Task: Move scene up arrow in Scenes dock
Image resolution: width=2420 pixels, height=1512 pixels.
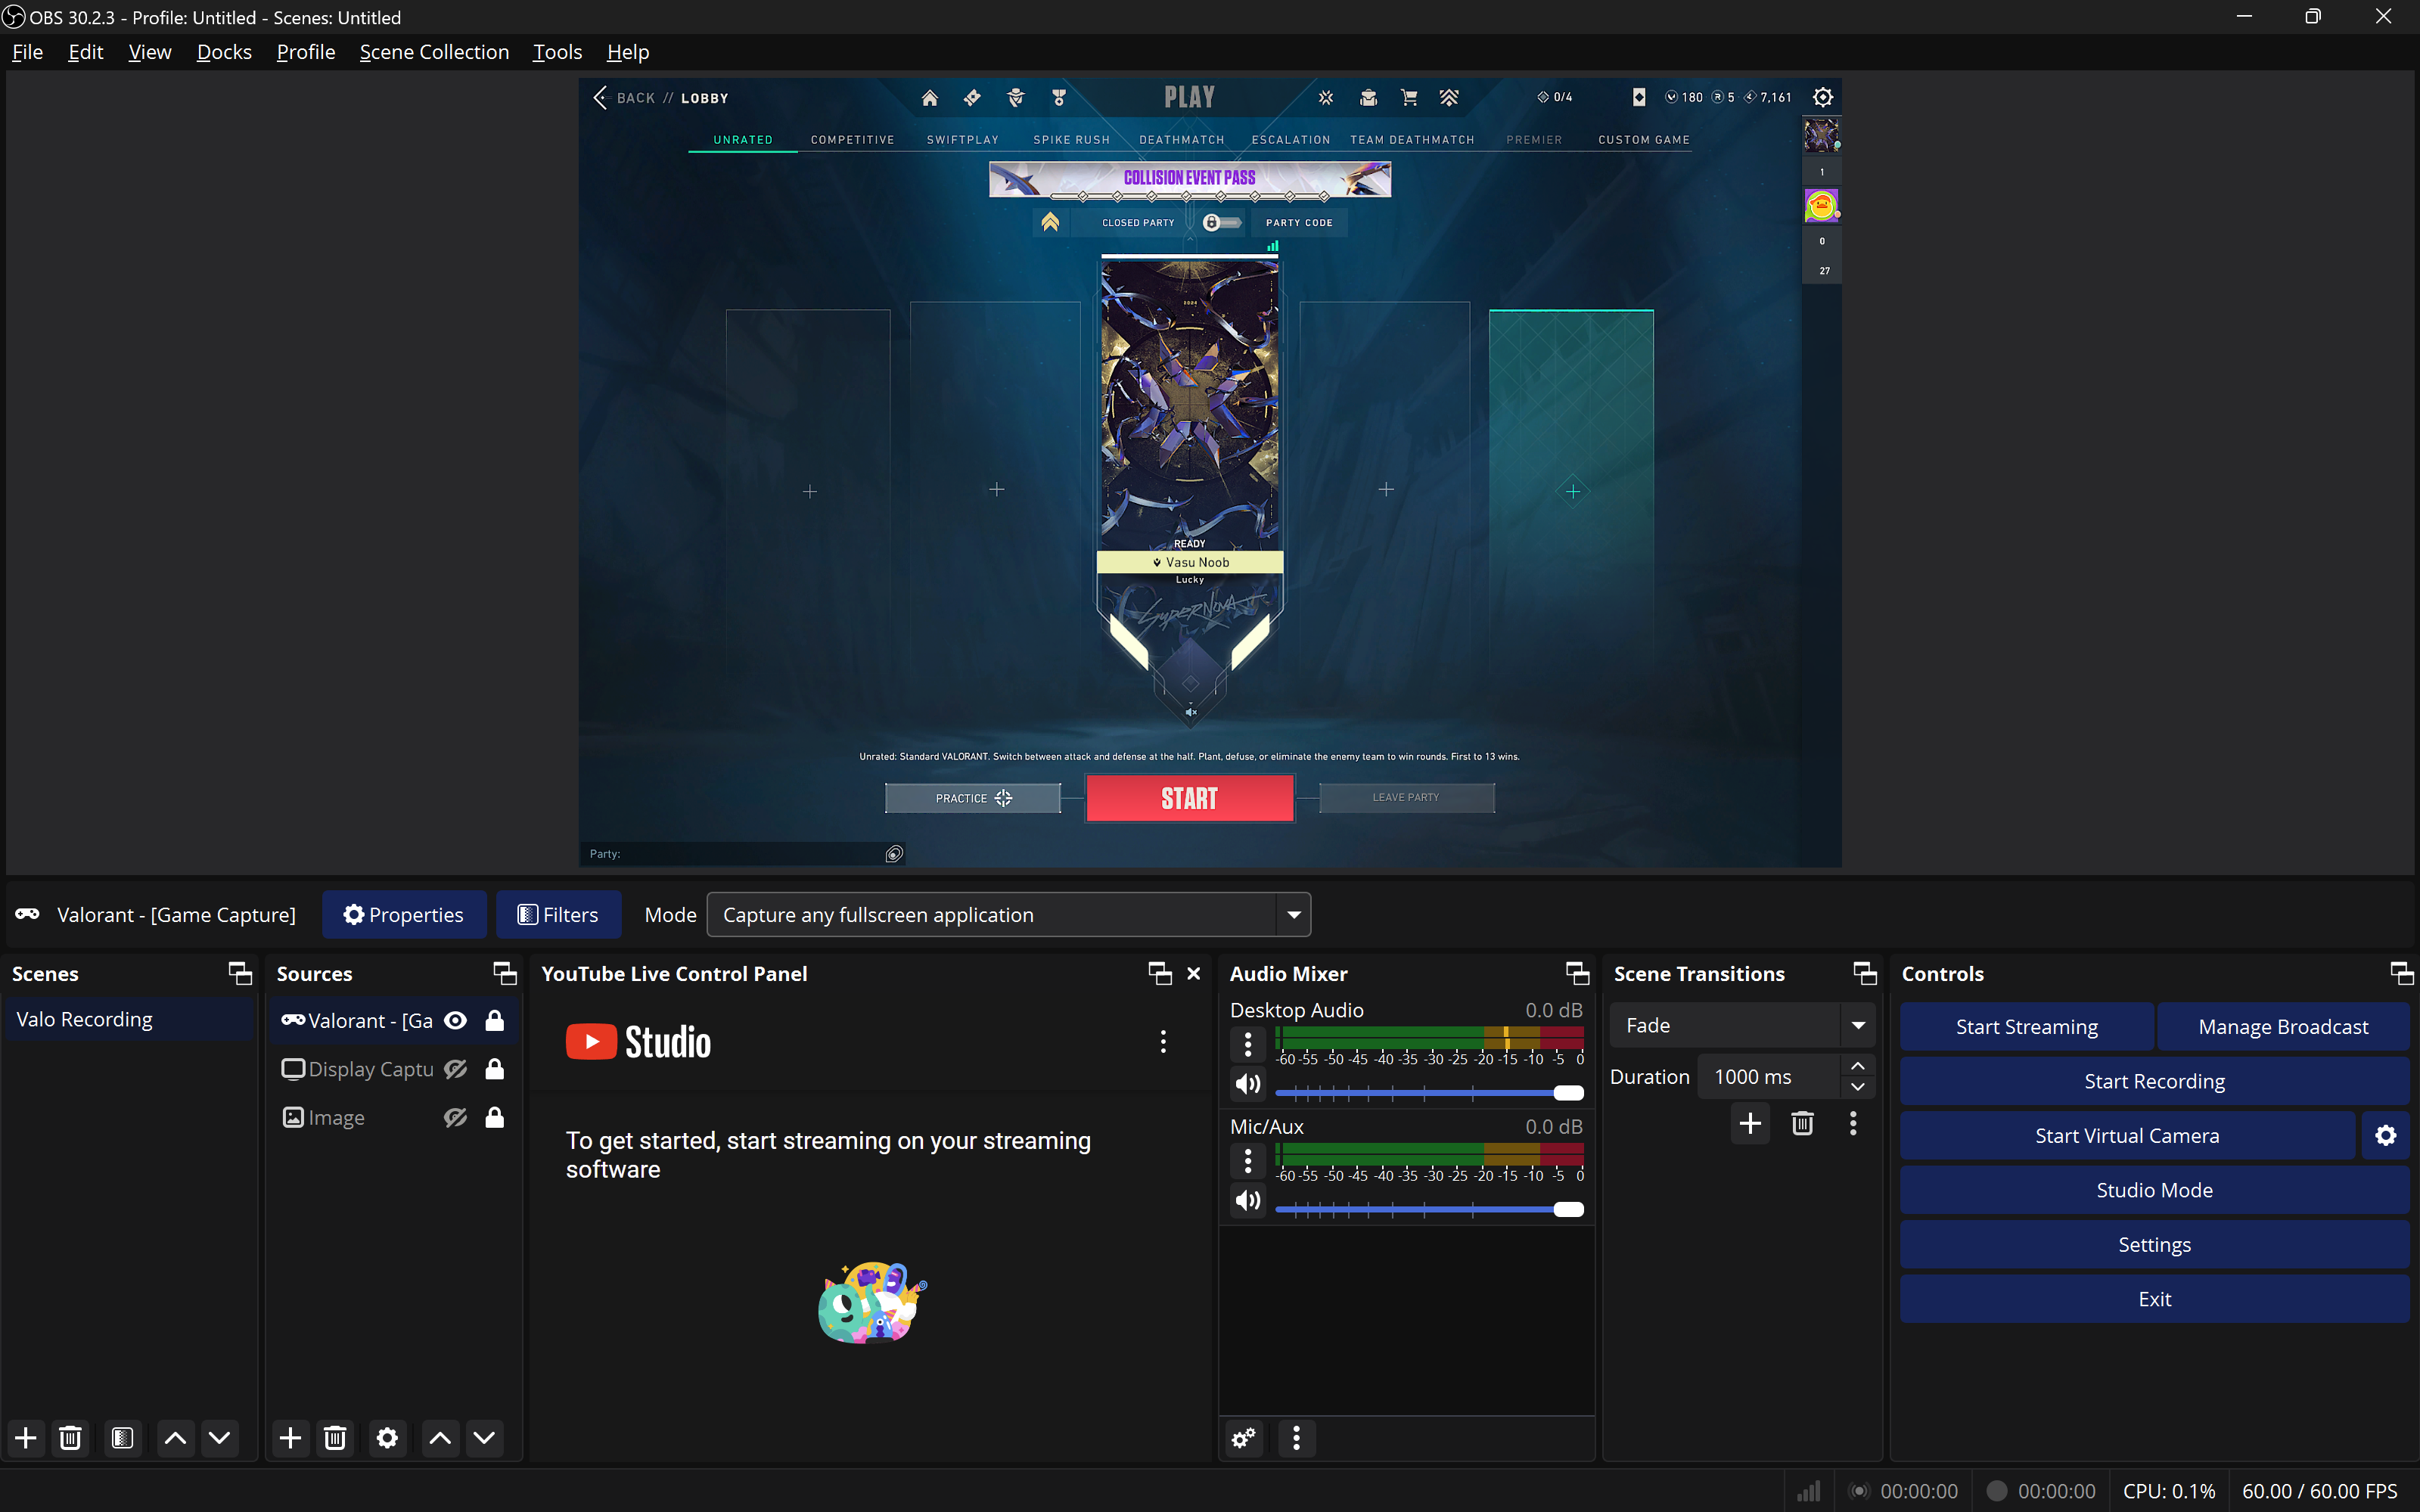Action: pos(175,1438)
